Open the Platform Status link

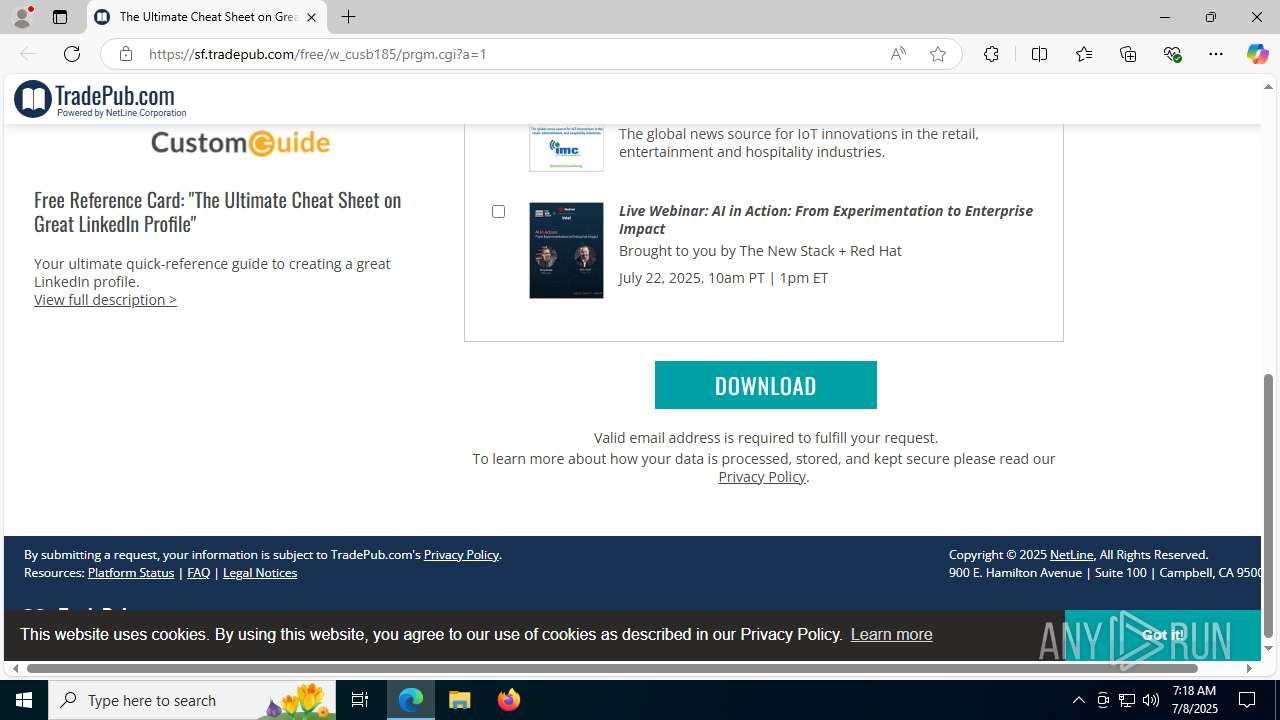click(131, 572)
